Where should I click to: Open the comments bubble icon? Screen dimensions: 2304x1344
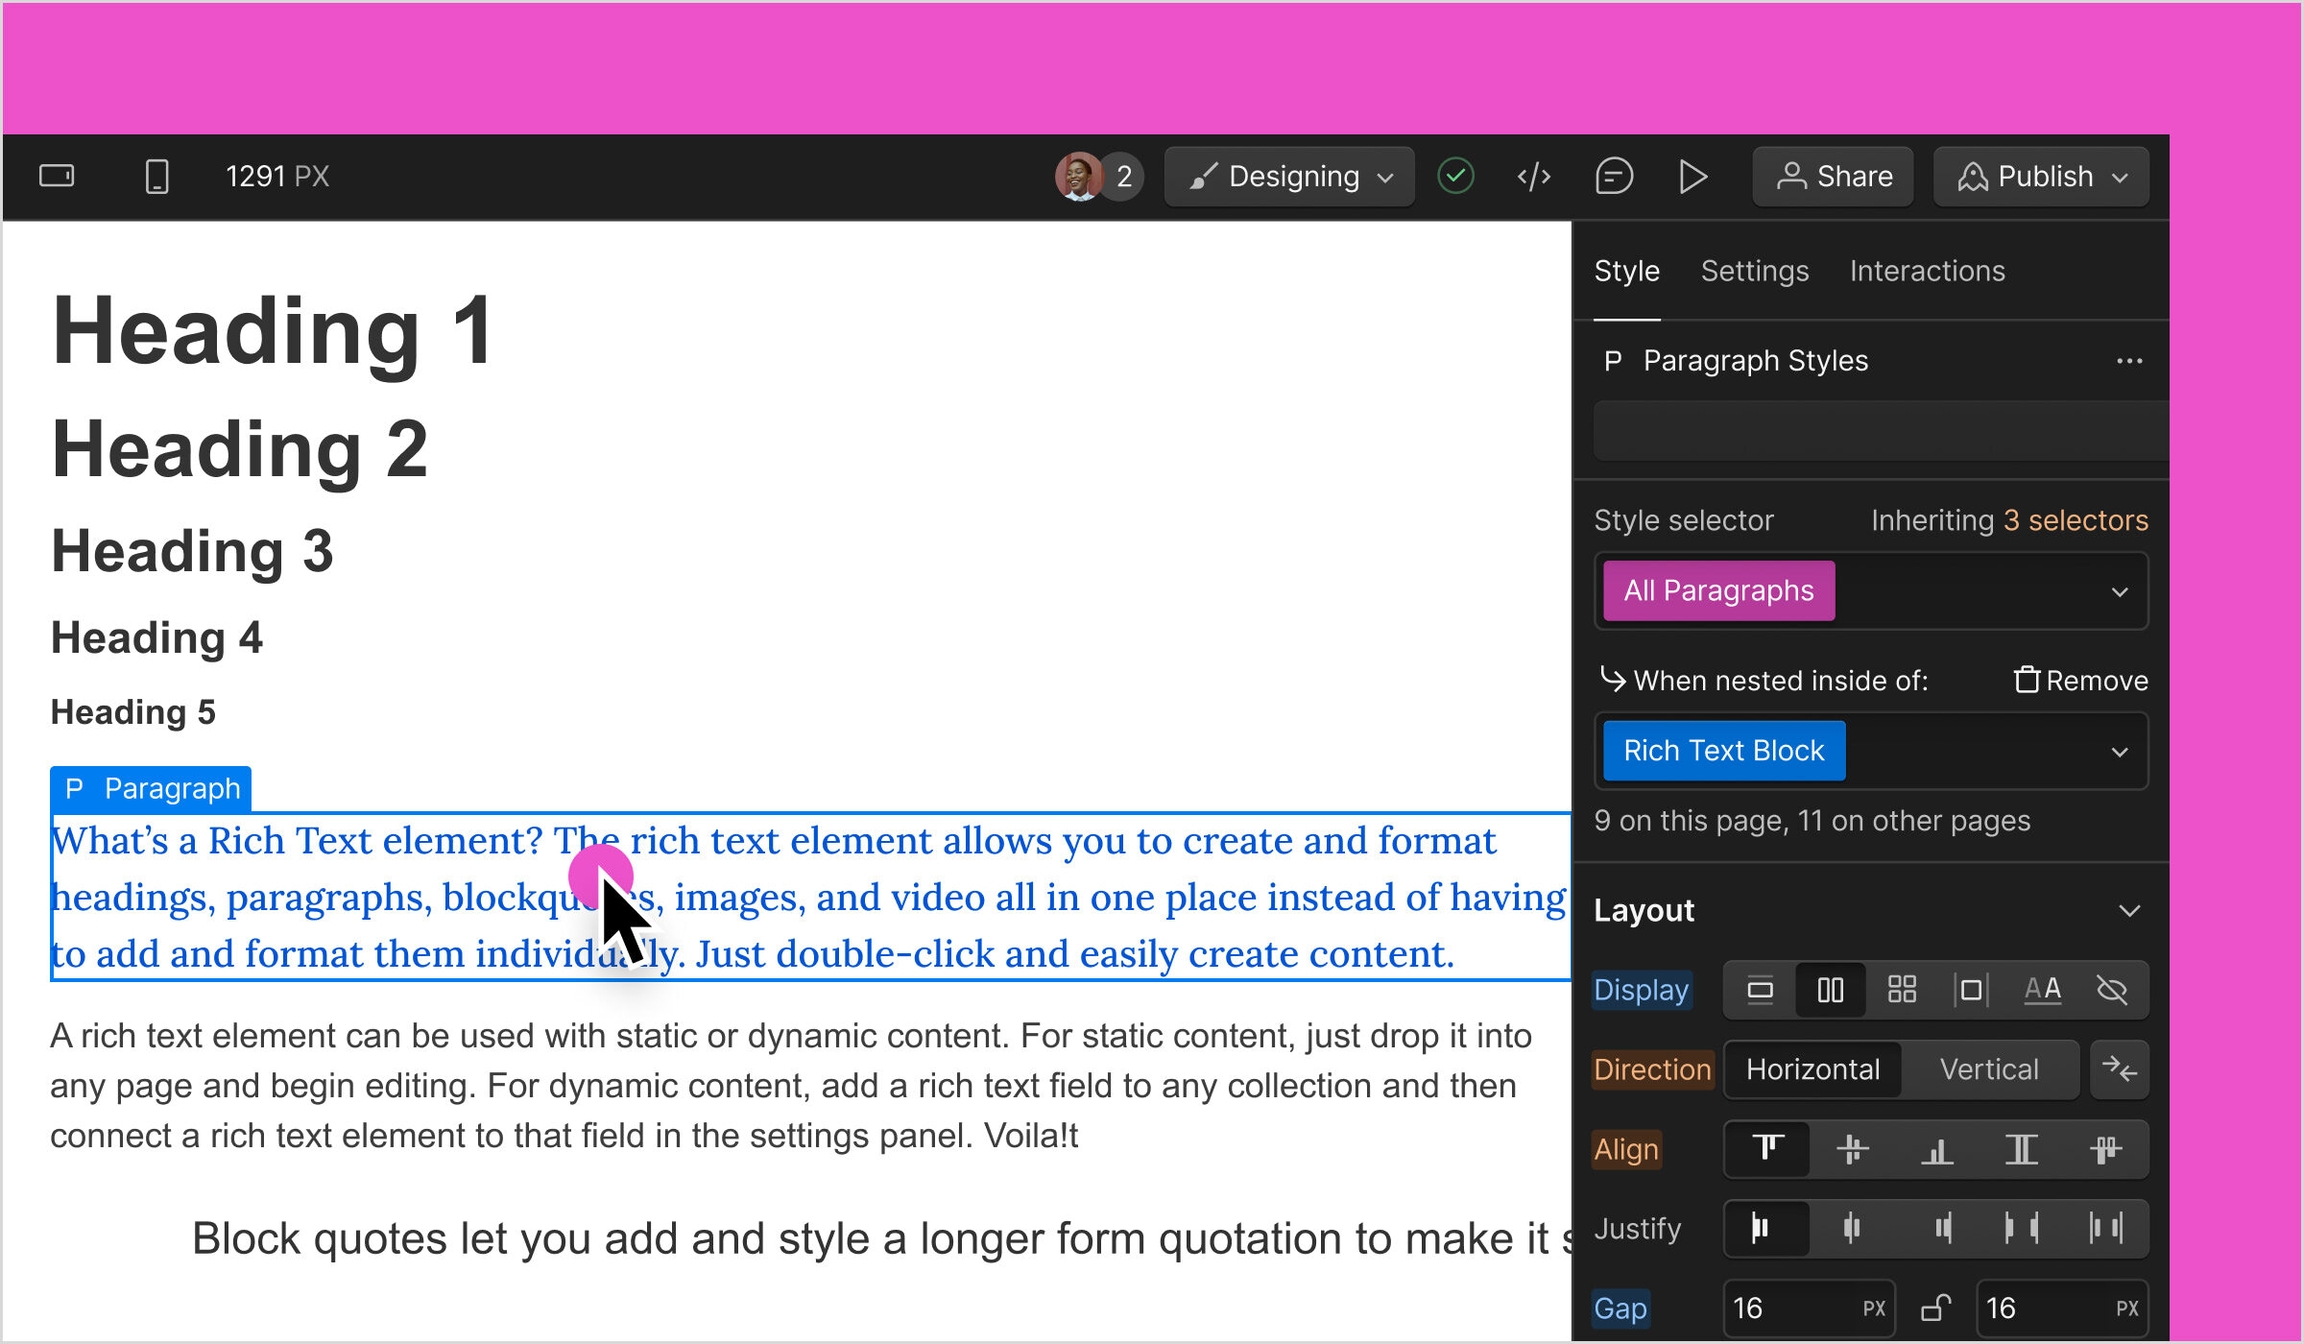(x=1613, y=177)
